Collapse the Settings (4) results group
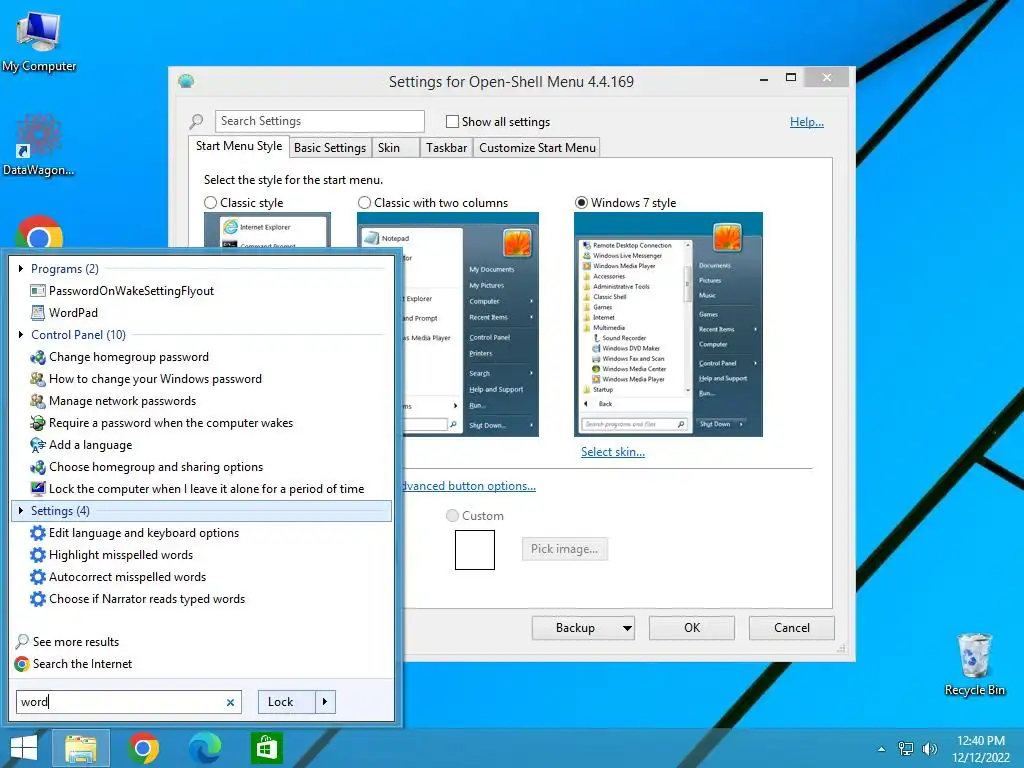This screenshot has height=768, width=1024. [21, 511]
